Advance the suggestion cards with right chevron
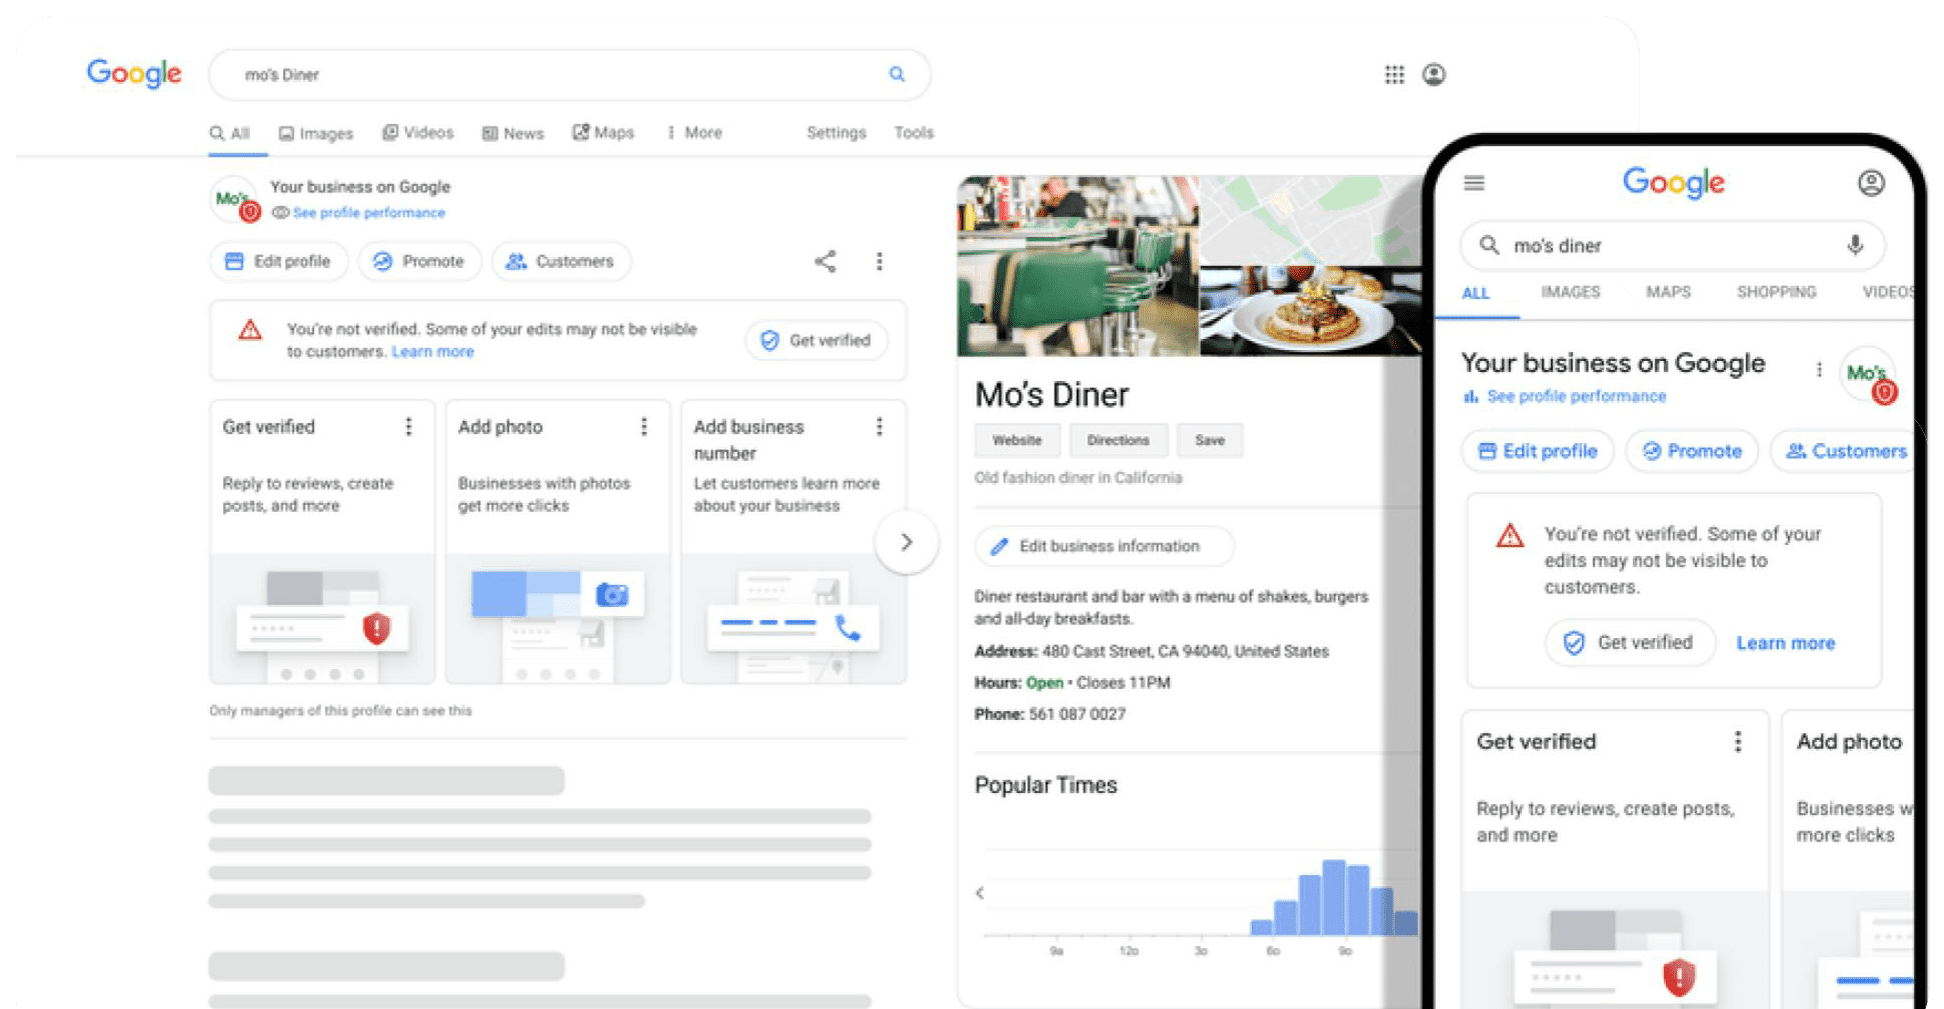Viewport: 1944px width, 1009px height. coord(906,542)
